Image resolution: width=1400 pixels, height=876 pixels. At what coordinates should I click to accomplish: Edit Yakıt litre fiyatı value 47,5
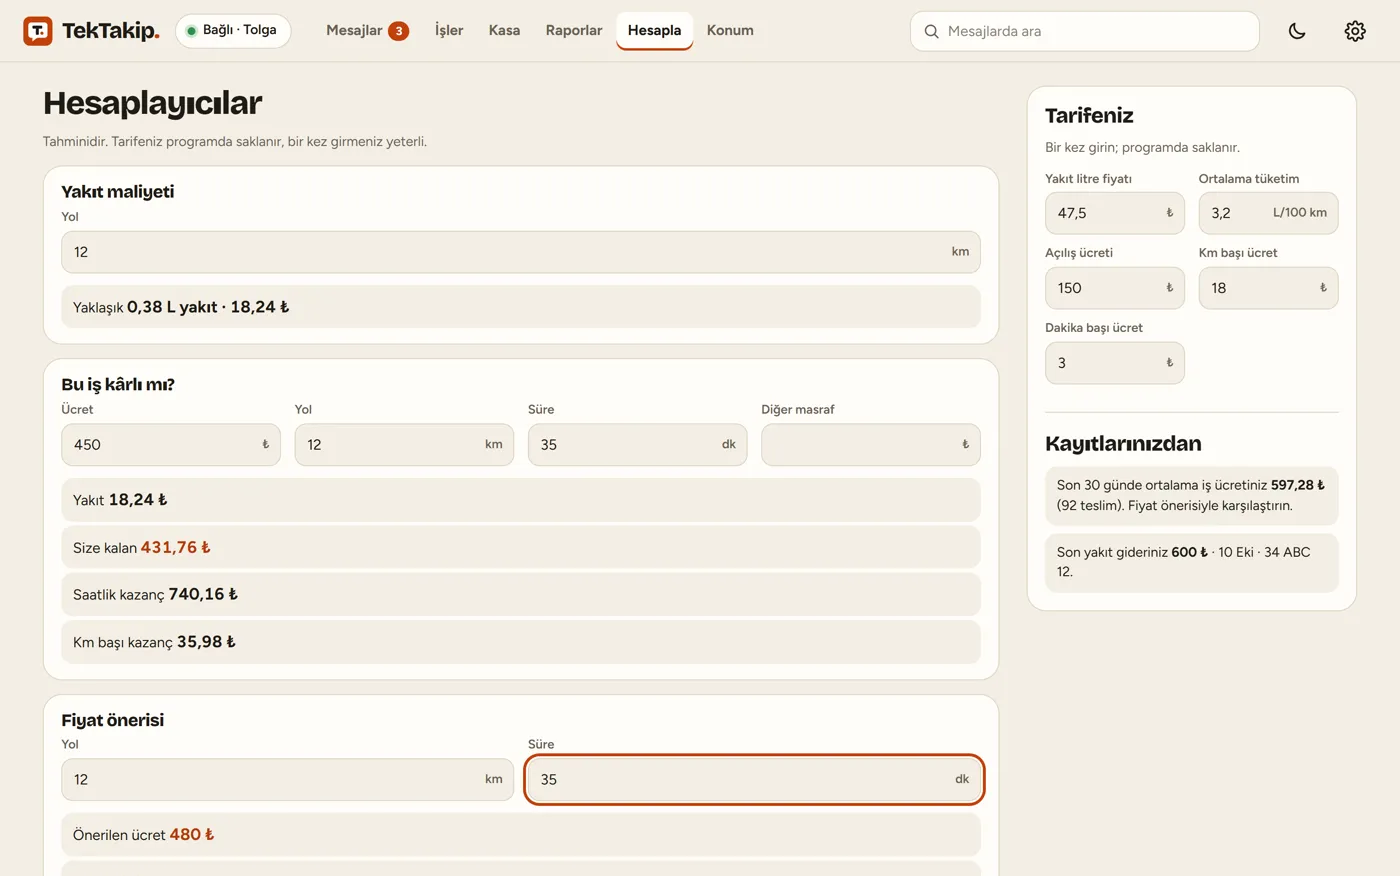click(x=1114, y=213)
